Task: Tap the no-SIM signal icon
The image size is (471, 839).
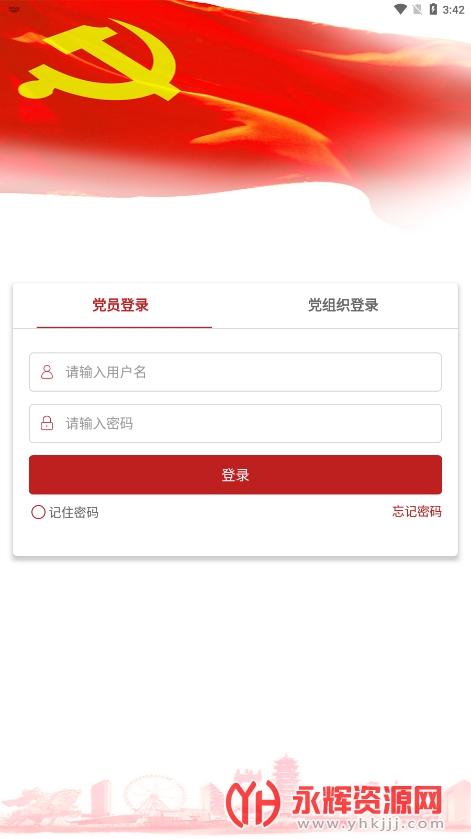Action: tap(417, 10)
